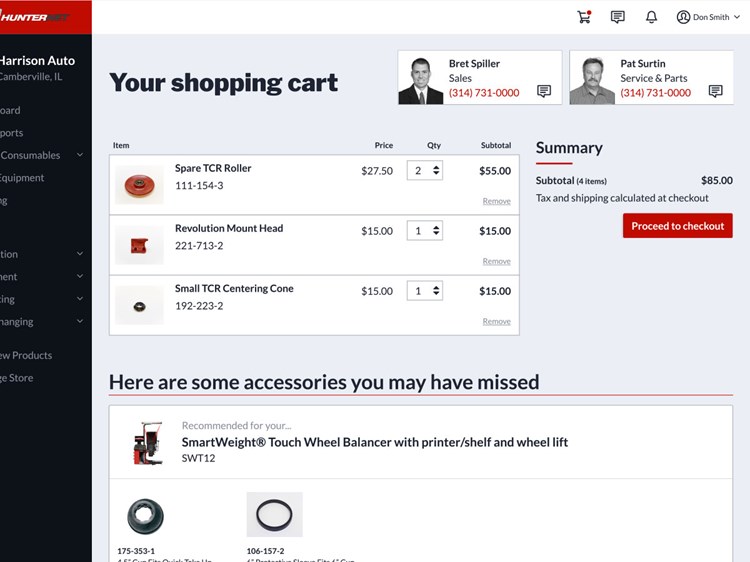Screen dimensions: 750x562
Task: Click Pat Surtin's profile photo
Action: [592, 80]
